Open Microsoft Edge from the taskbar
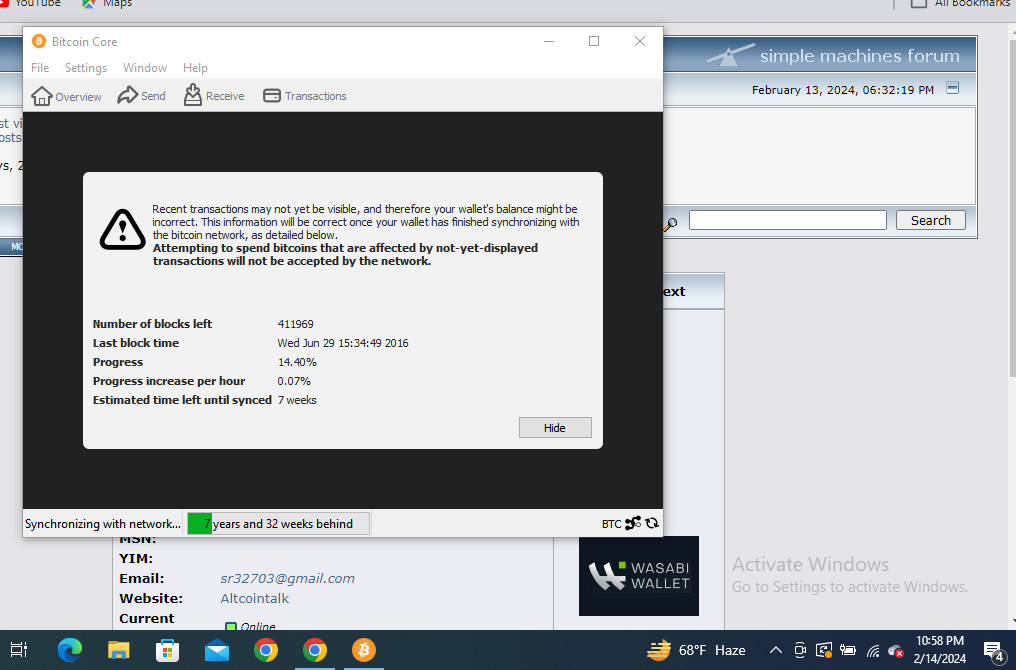The image size is (1016, 670). (x=69, y=650)
